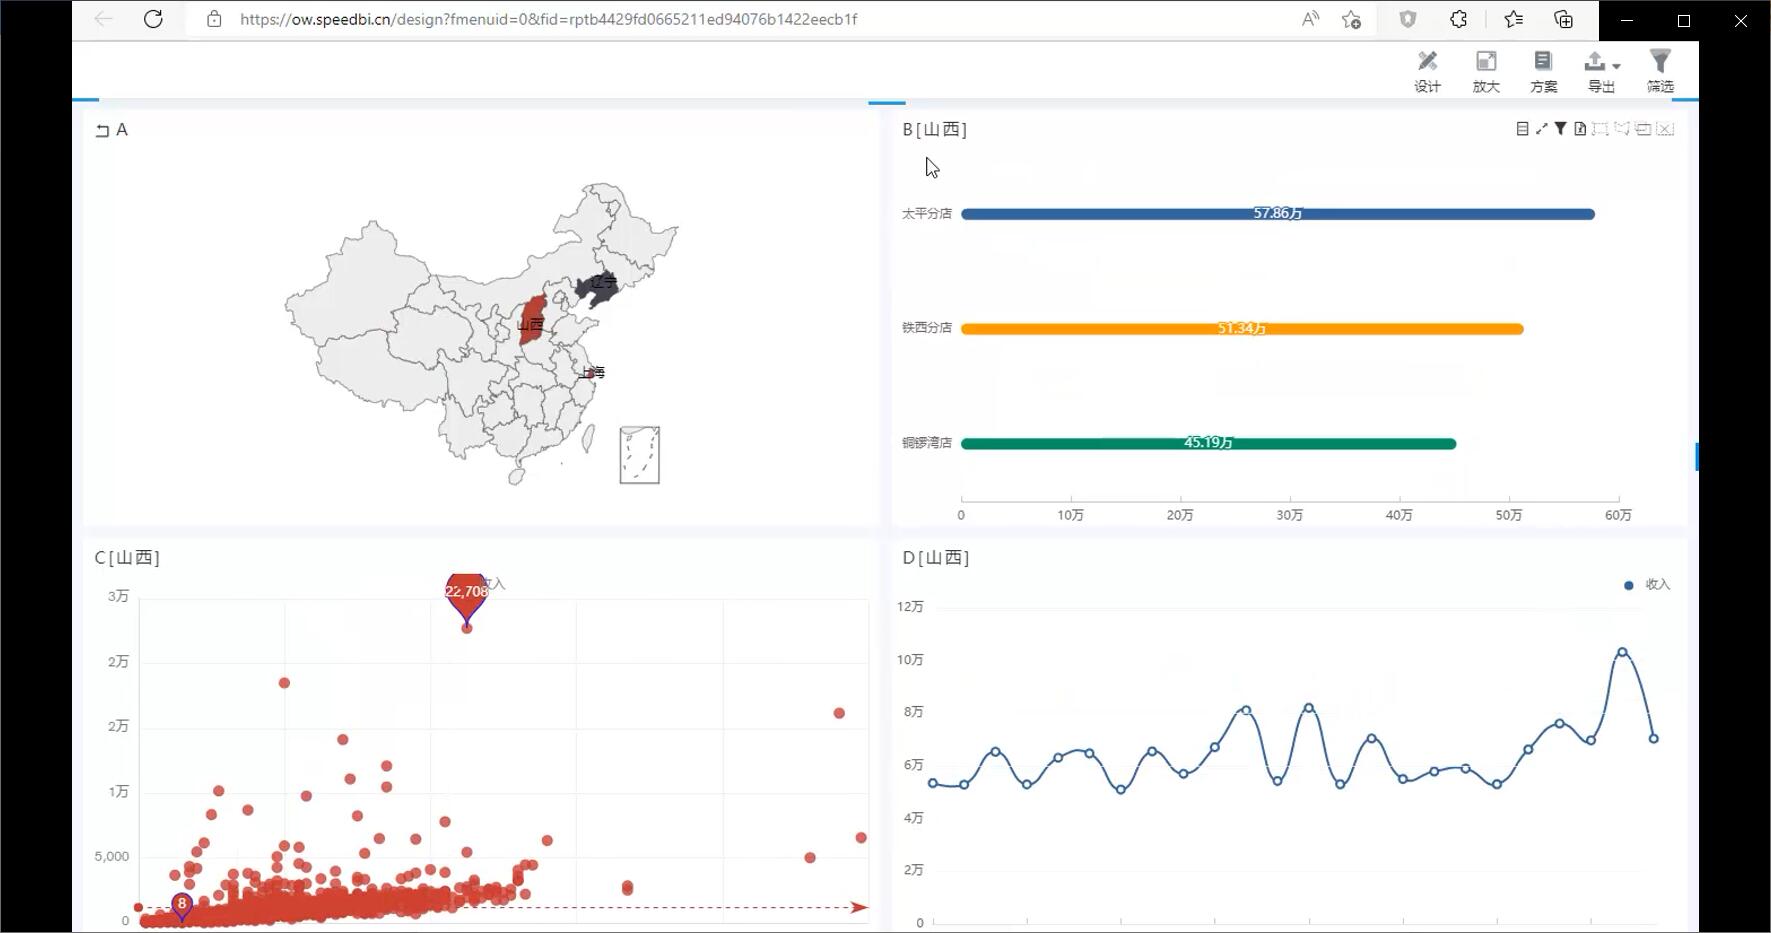Viewport: 1771px width, 933px height.
Task: Activate rectangle selection tool in chart B
Action: coord(1600,129)
